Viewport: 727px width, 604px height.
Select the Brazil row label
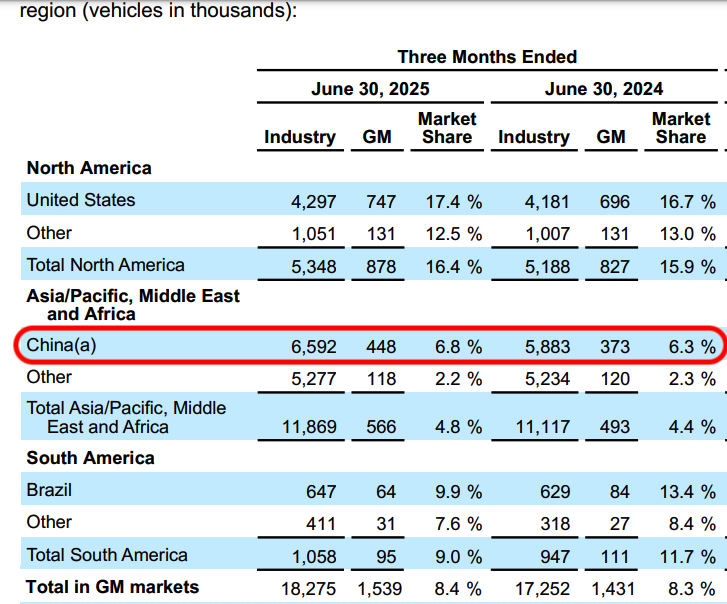49,491
